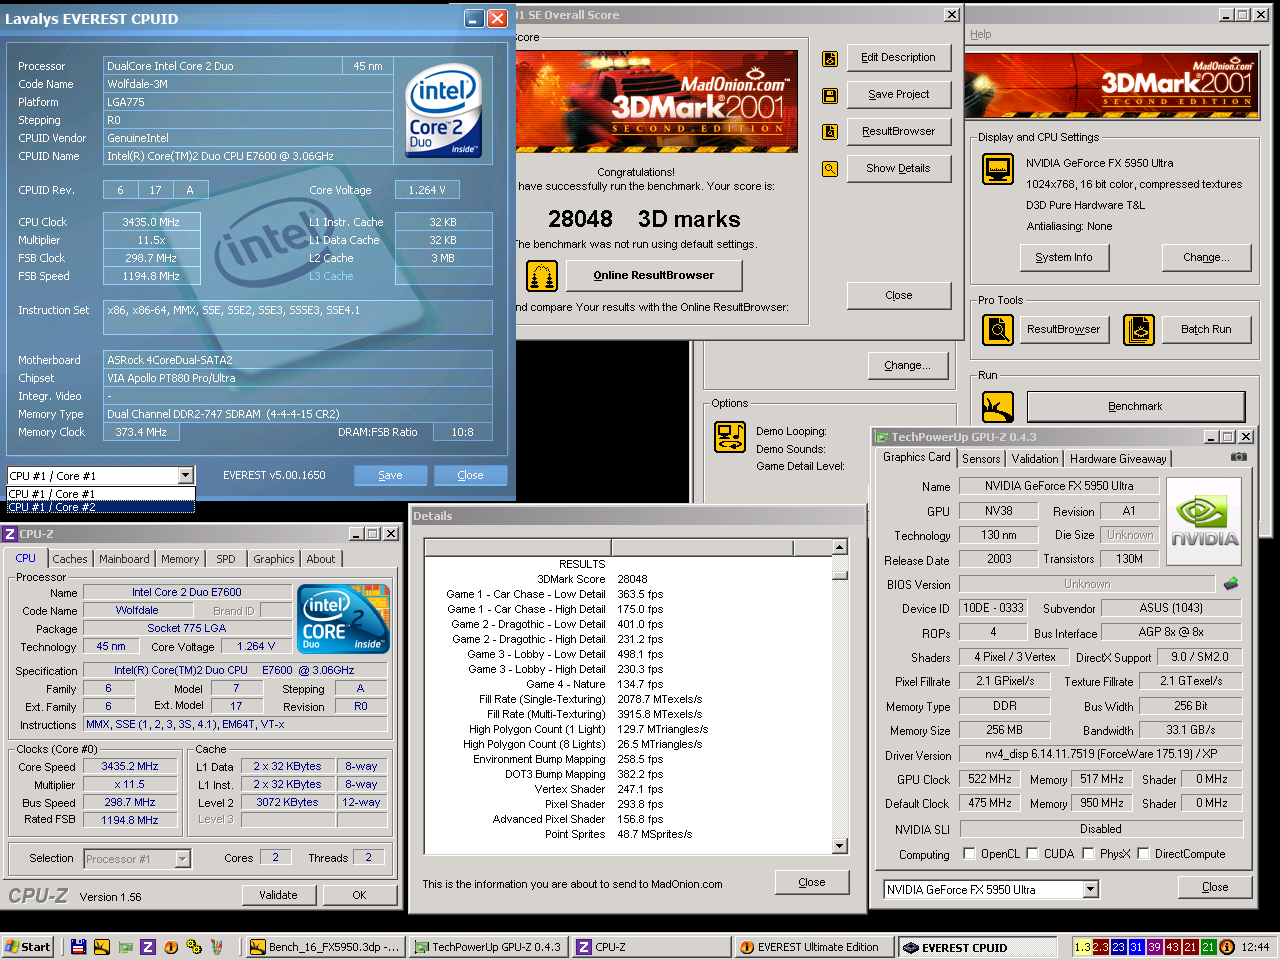The height and width of the screenshot is (960, 1280).
Task: Click the Batch Run icon in Pro Tools
Action: [1138, 329]
